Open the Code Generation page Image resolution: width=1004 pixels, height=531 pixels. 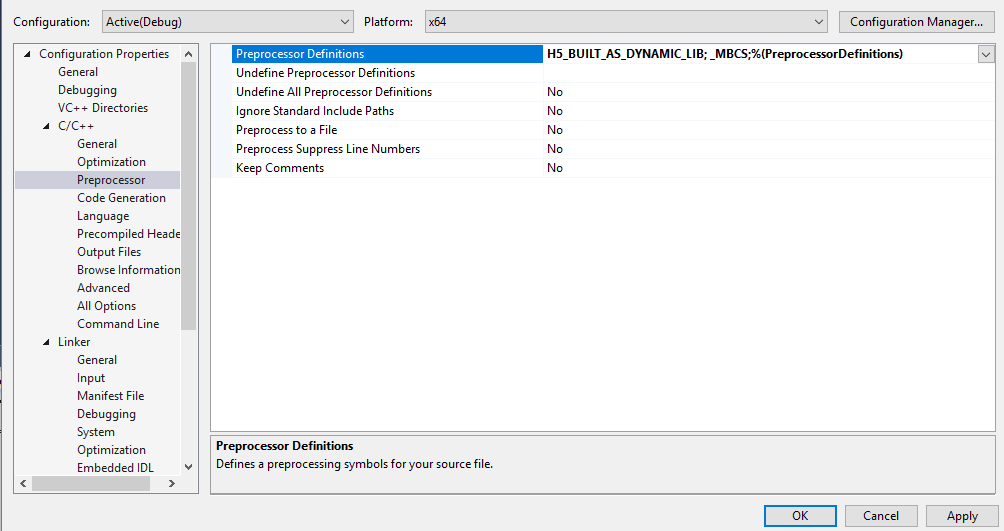coord(121,198)
